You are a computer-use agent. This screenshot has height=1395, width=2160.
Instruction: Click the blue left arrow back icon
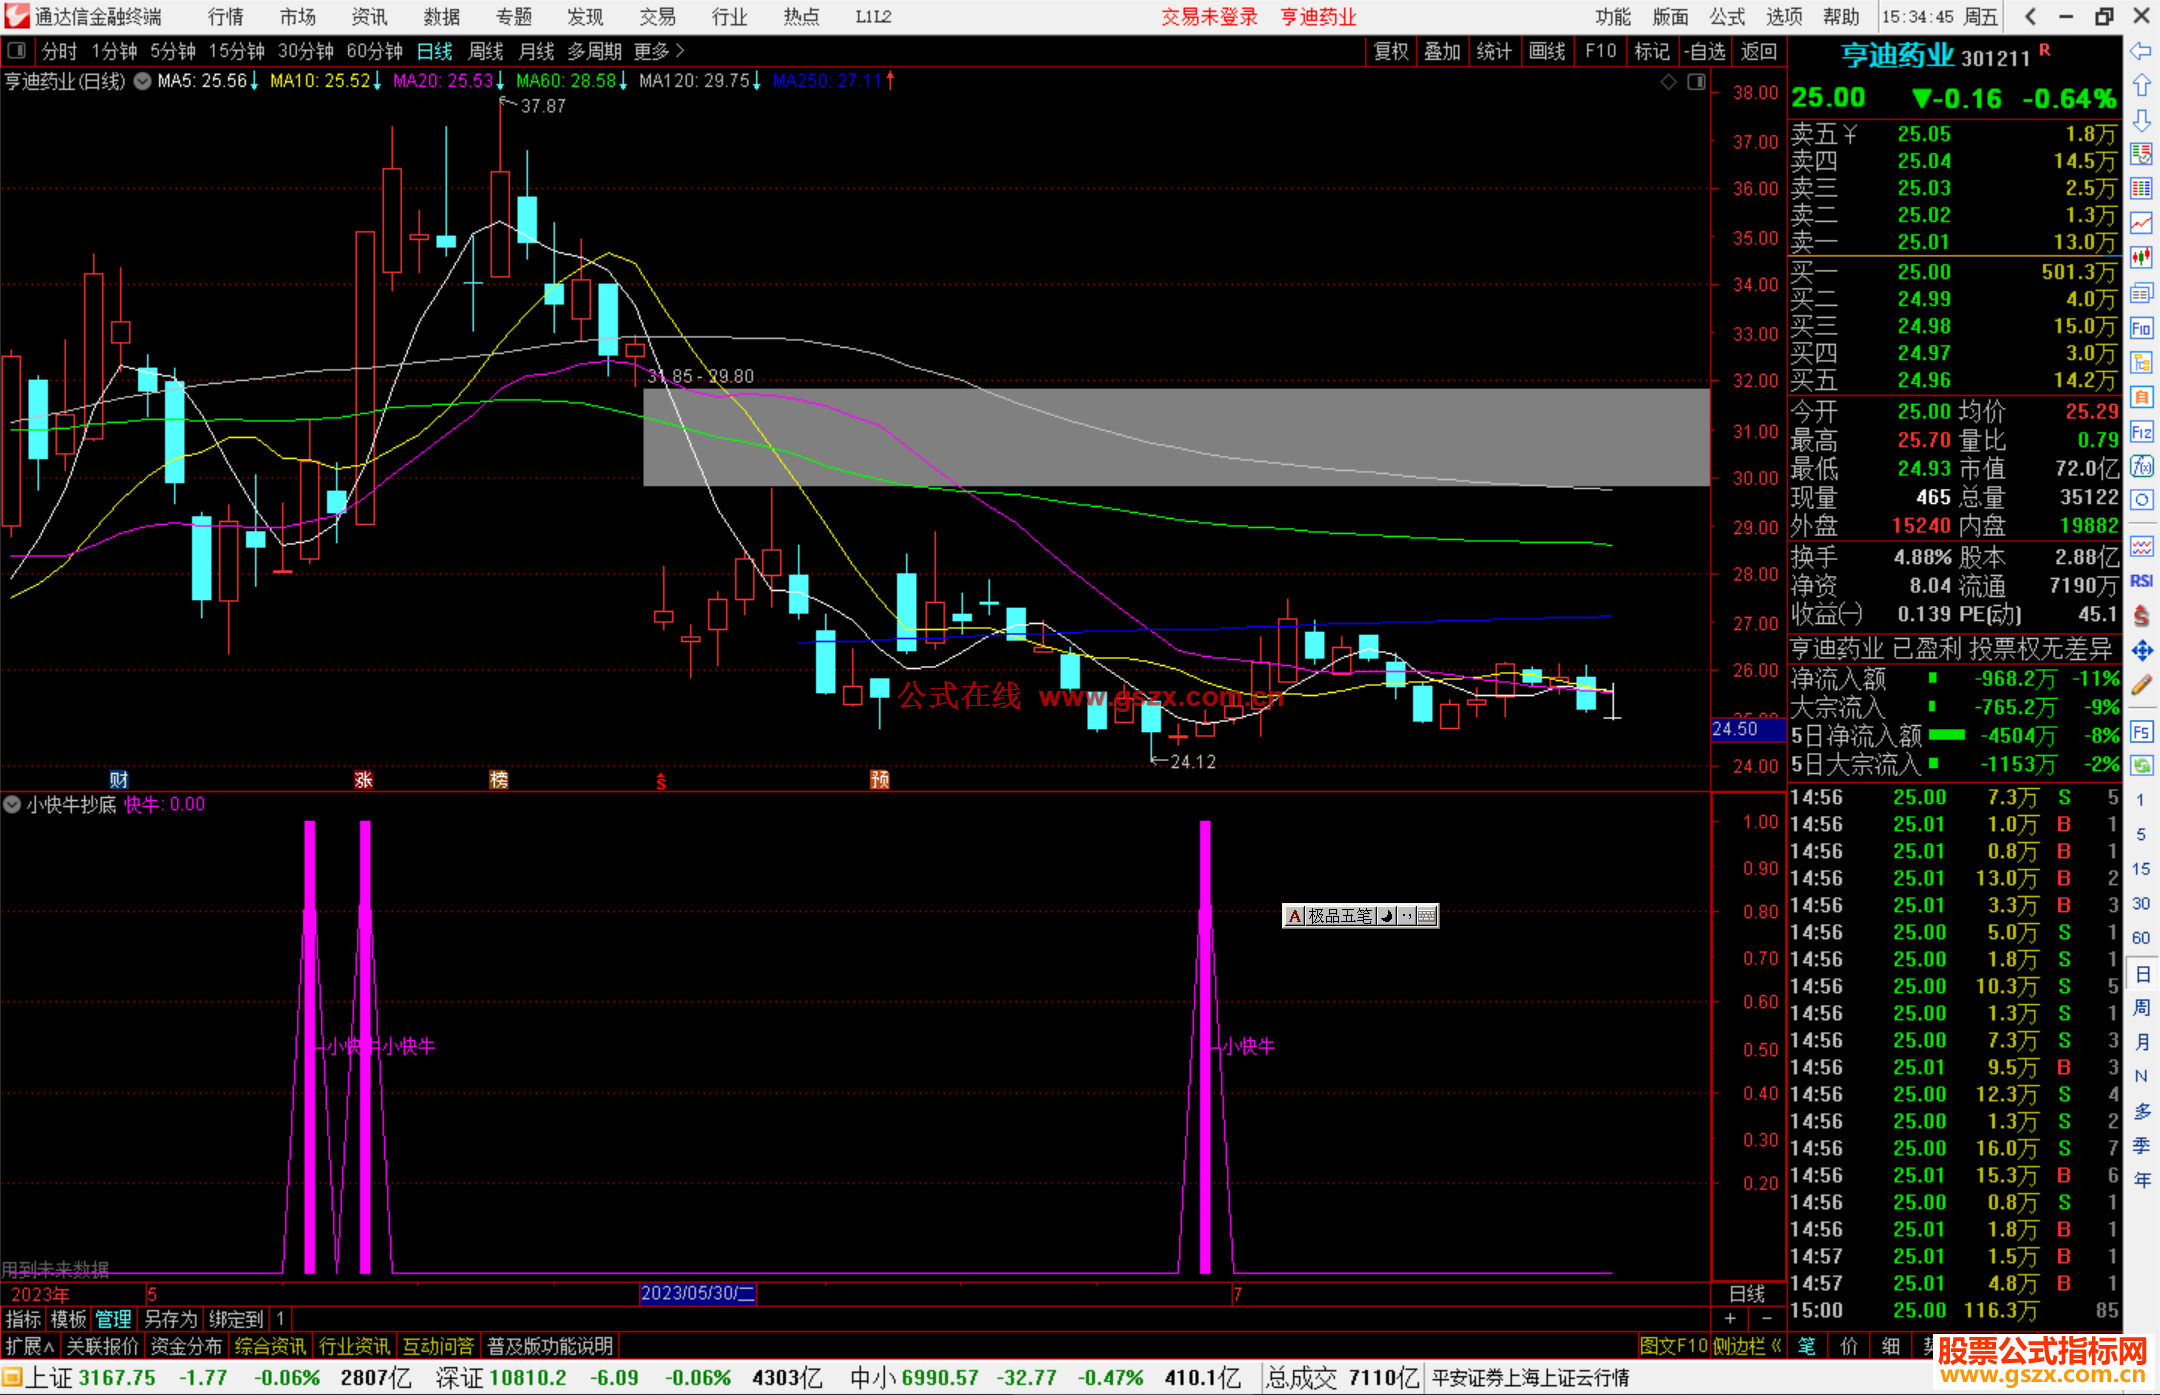(2141, 51)
